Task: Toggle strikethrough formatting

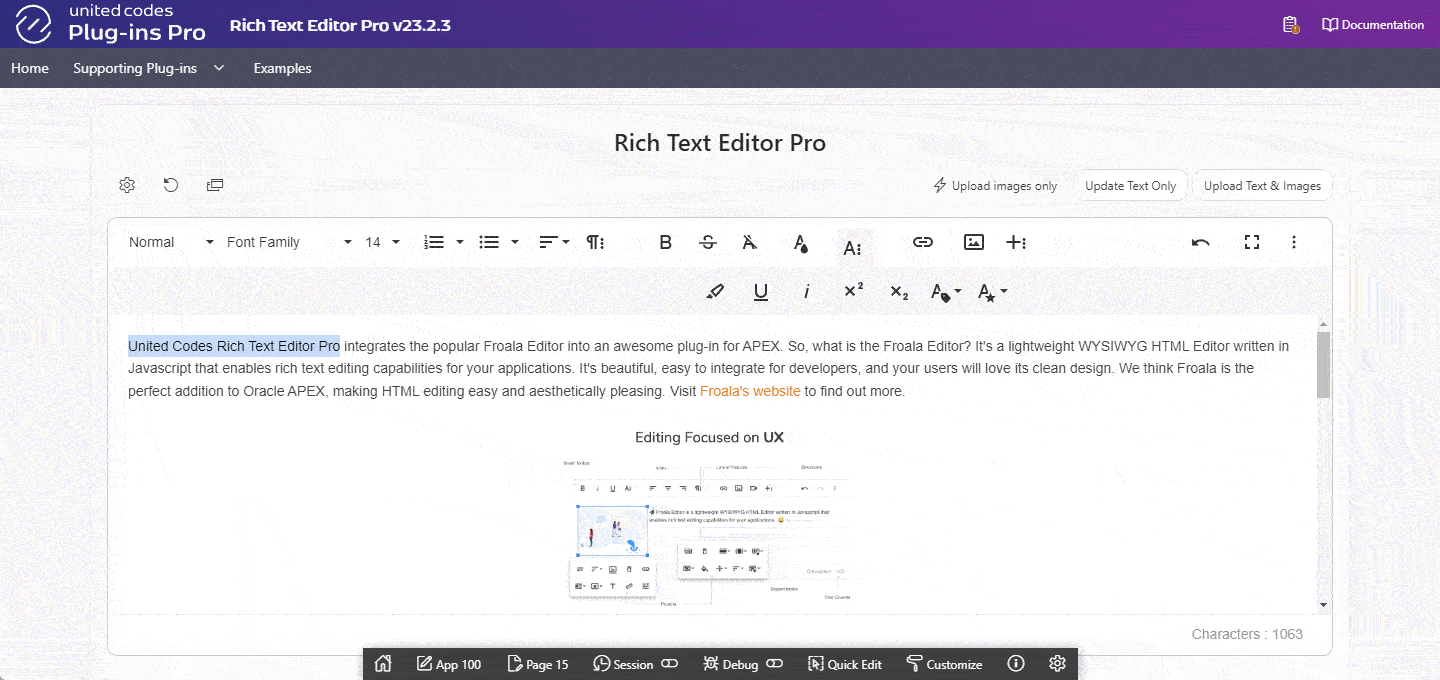Action: (x=708, y=242)
